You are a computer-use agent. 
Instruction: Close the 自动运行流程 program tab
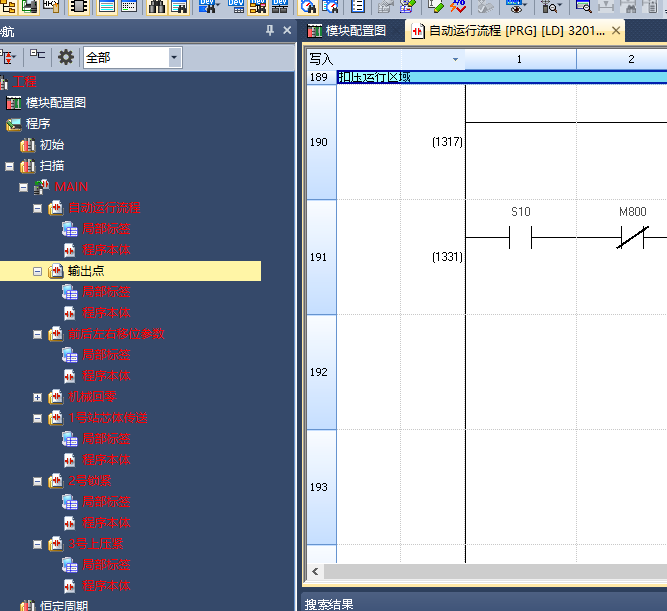[616, 31]
